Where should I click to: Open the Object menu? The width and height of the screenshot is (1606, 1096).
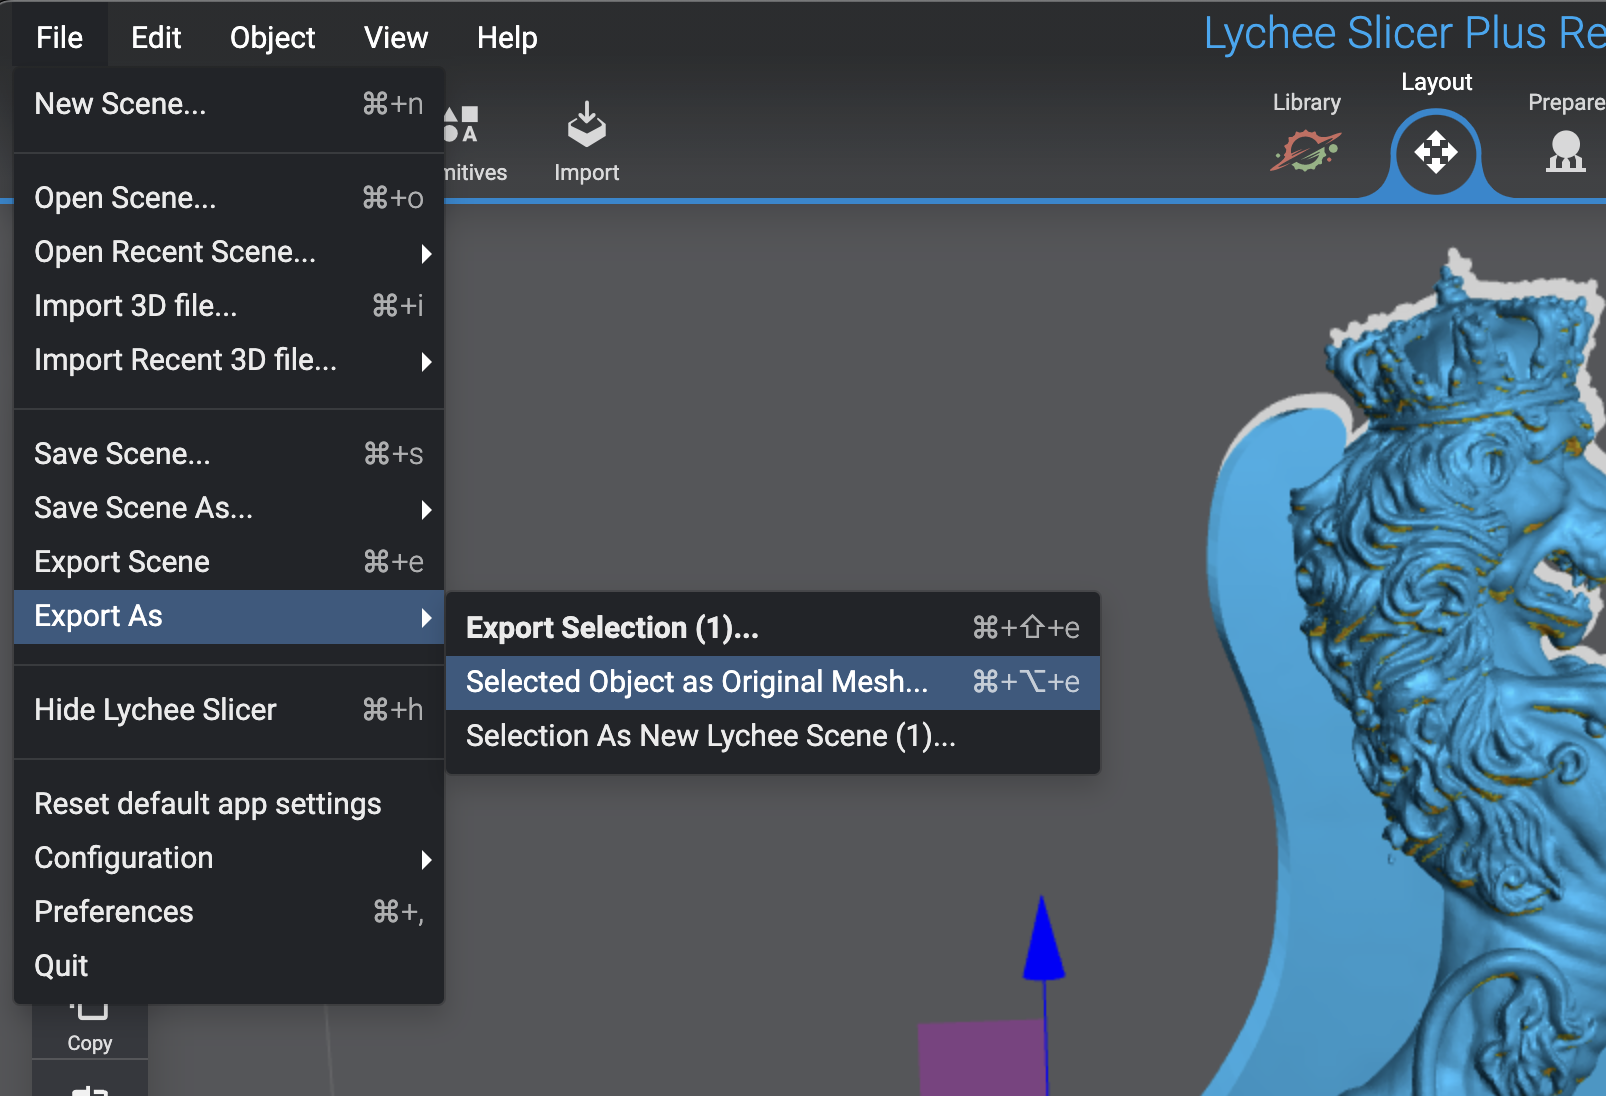272,38
